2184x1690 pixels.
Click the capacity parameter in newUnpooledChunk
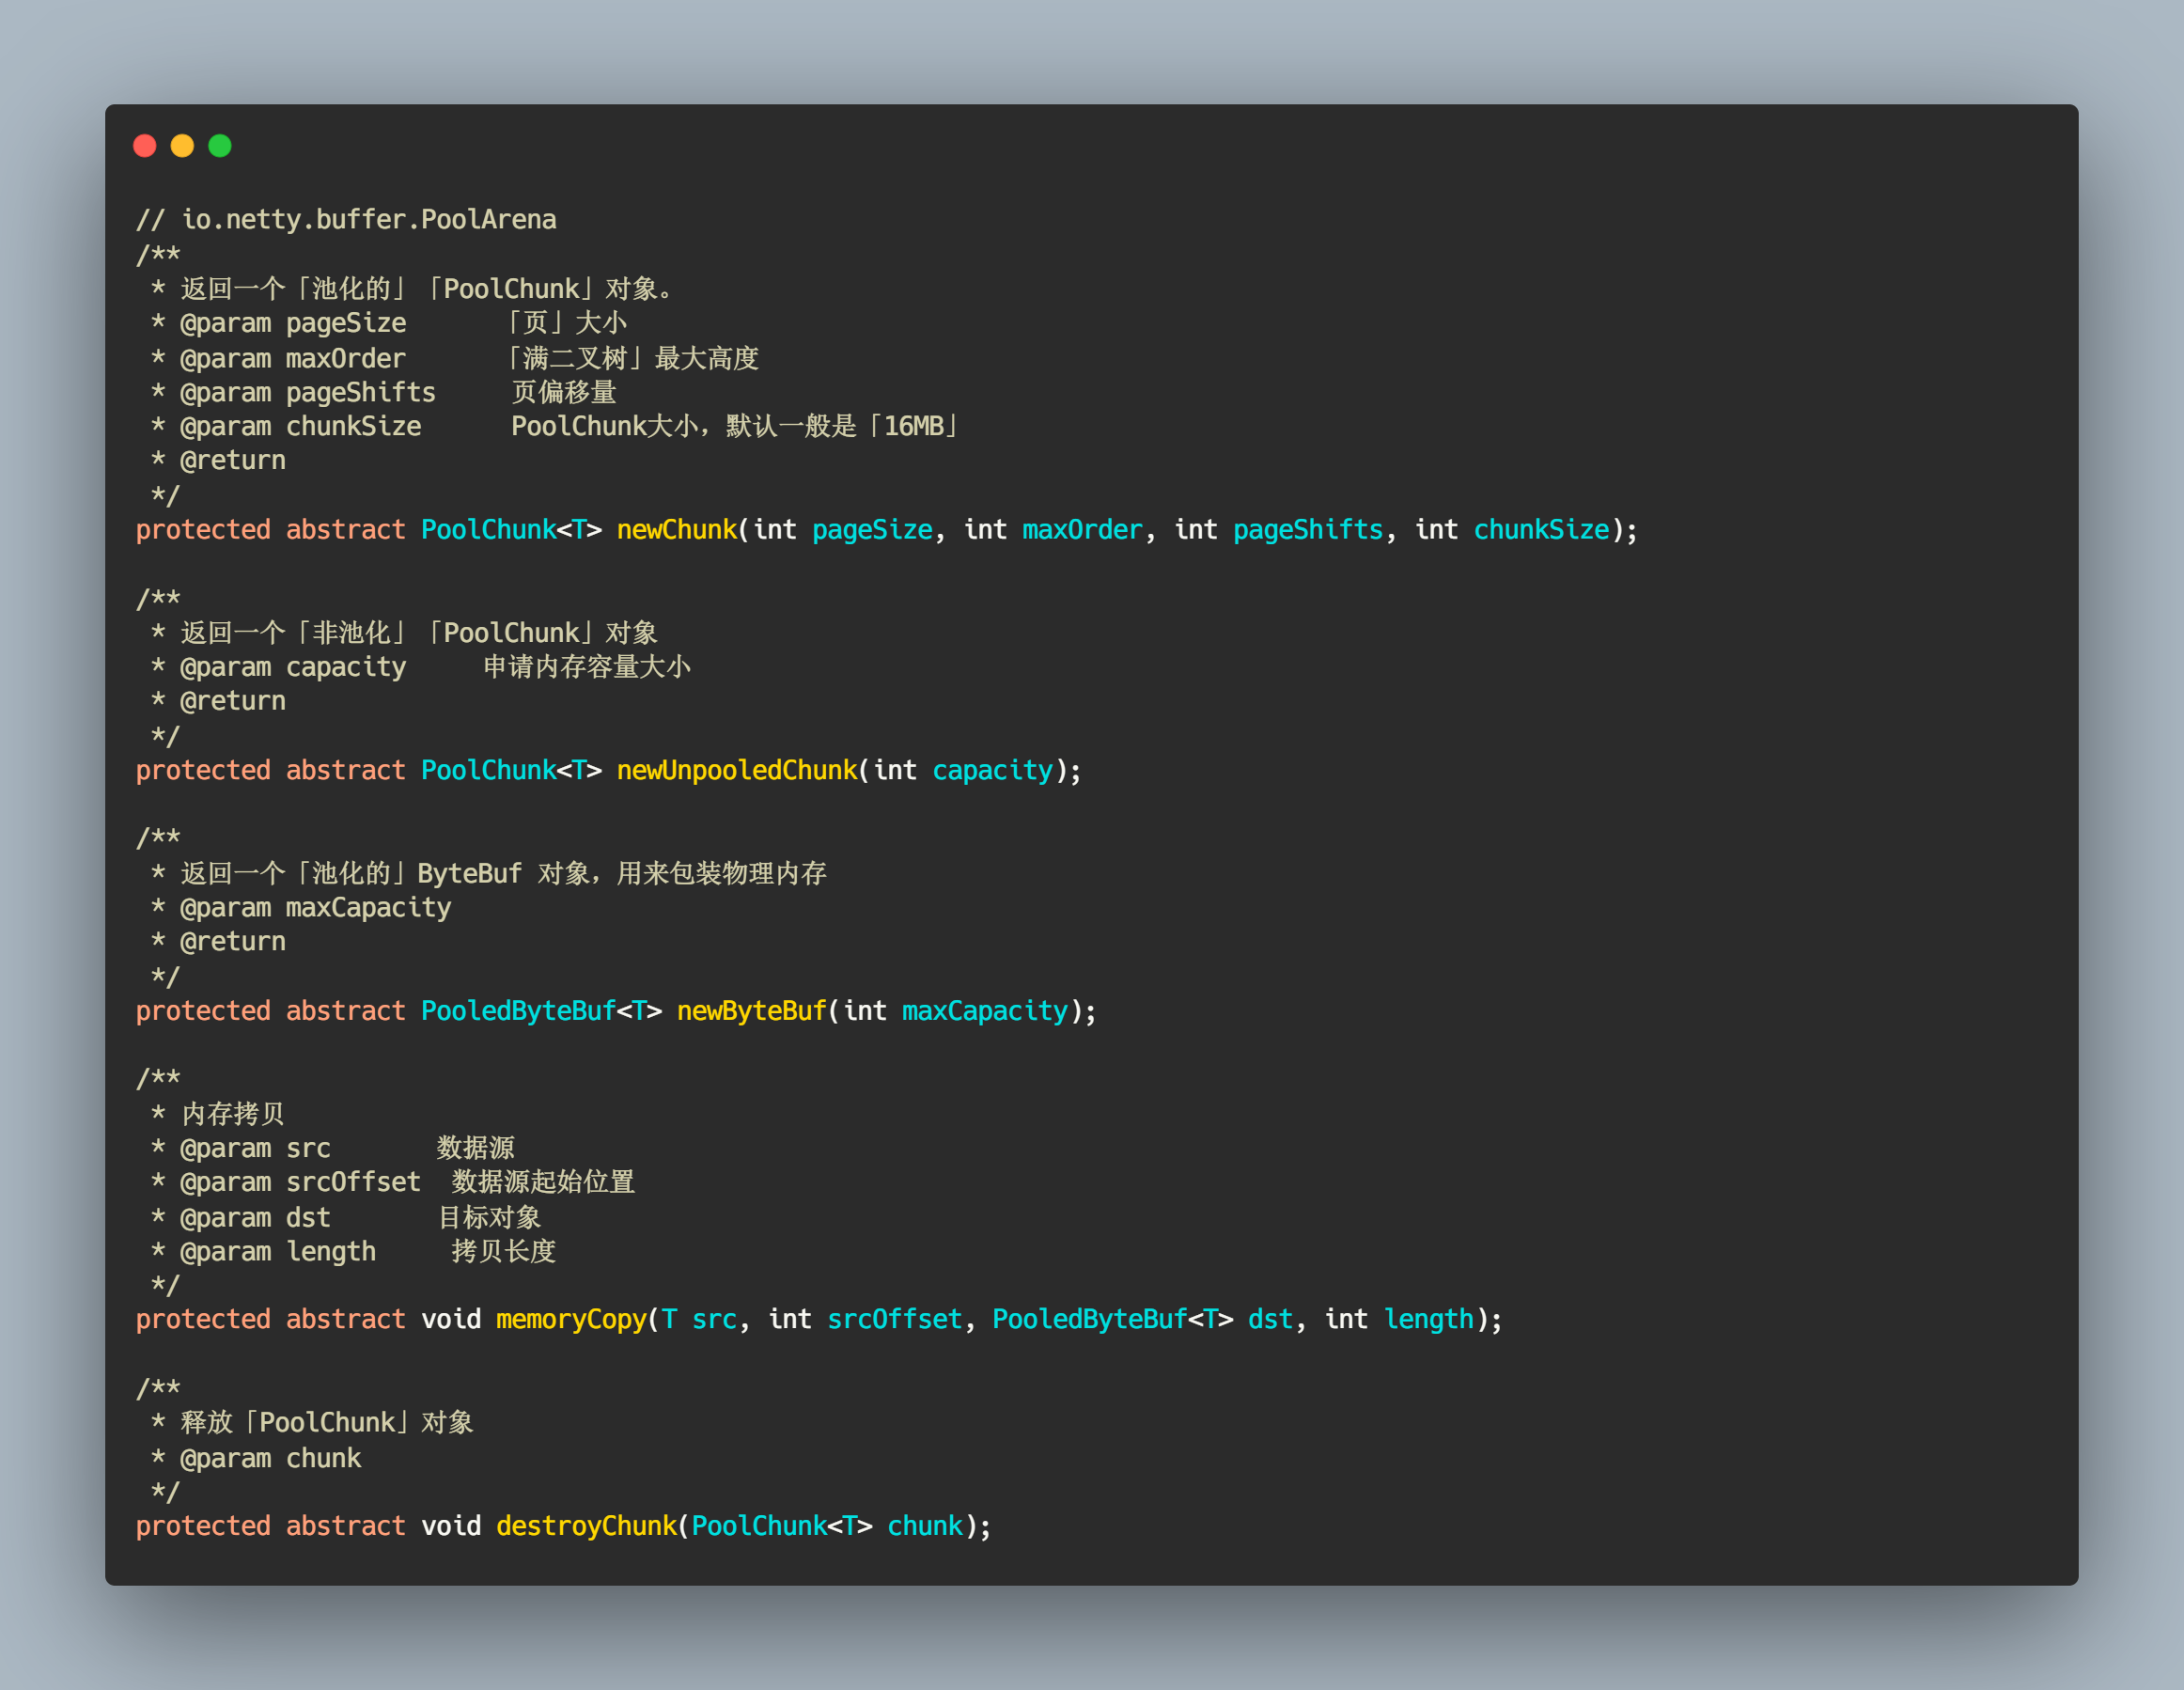coord(992,770)
